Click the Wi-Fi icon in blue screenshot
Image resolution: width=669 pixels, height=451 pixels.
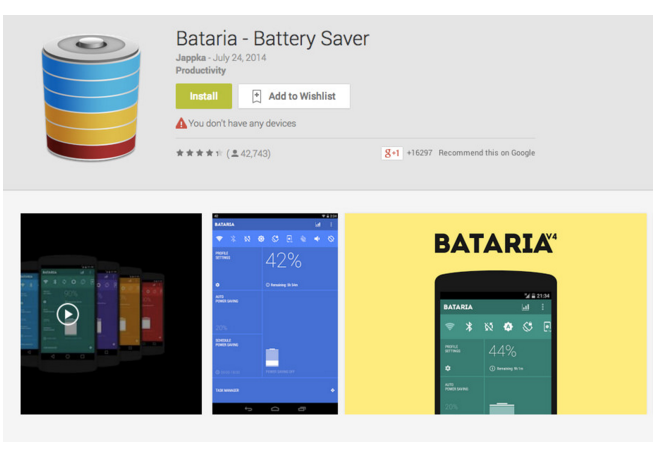[219, 239]
